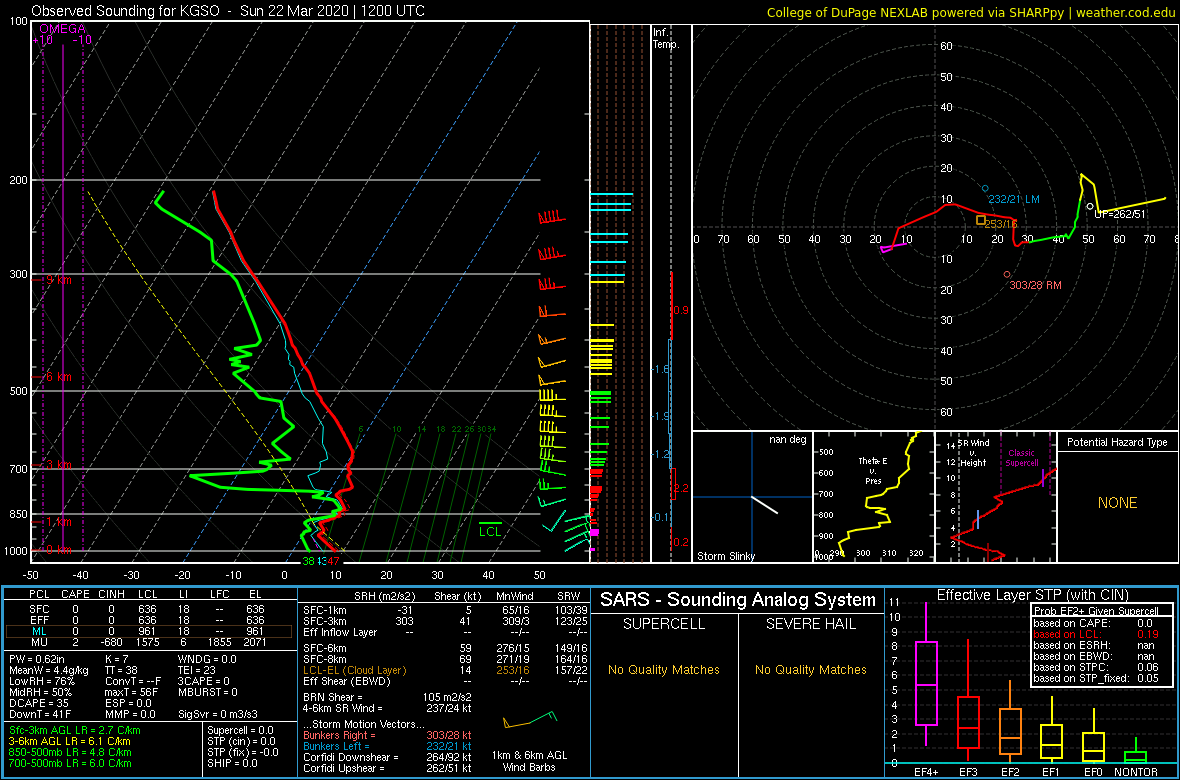Click the College of DuPage NEXLAB credit line
The width and height of the screenshot is (1180, 780).
point(970,11)
